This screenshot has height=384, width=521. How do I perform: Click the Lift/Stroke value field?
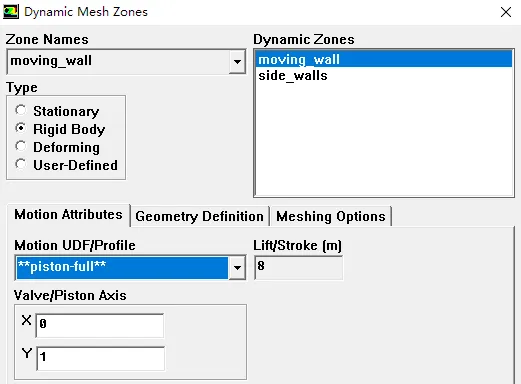coord(298,267)
